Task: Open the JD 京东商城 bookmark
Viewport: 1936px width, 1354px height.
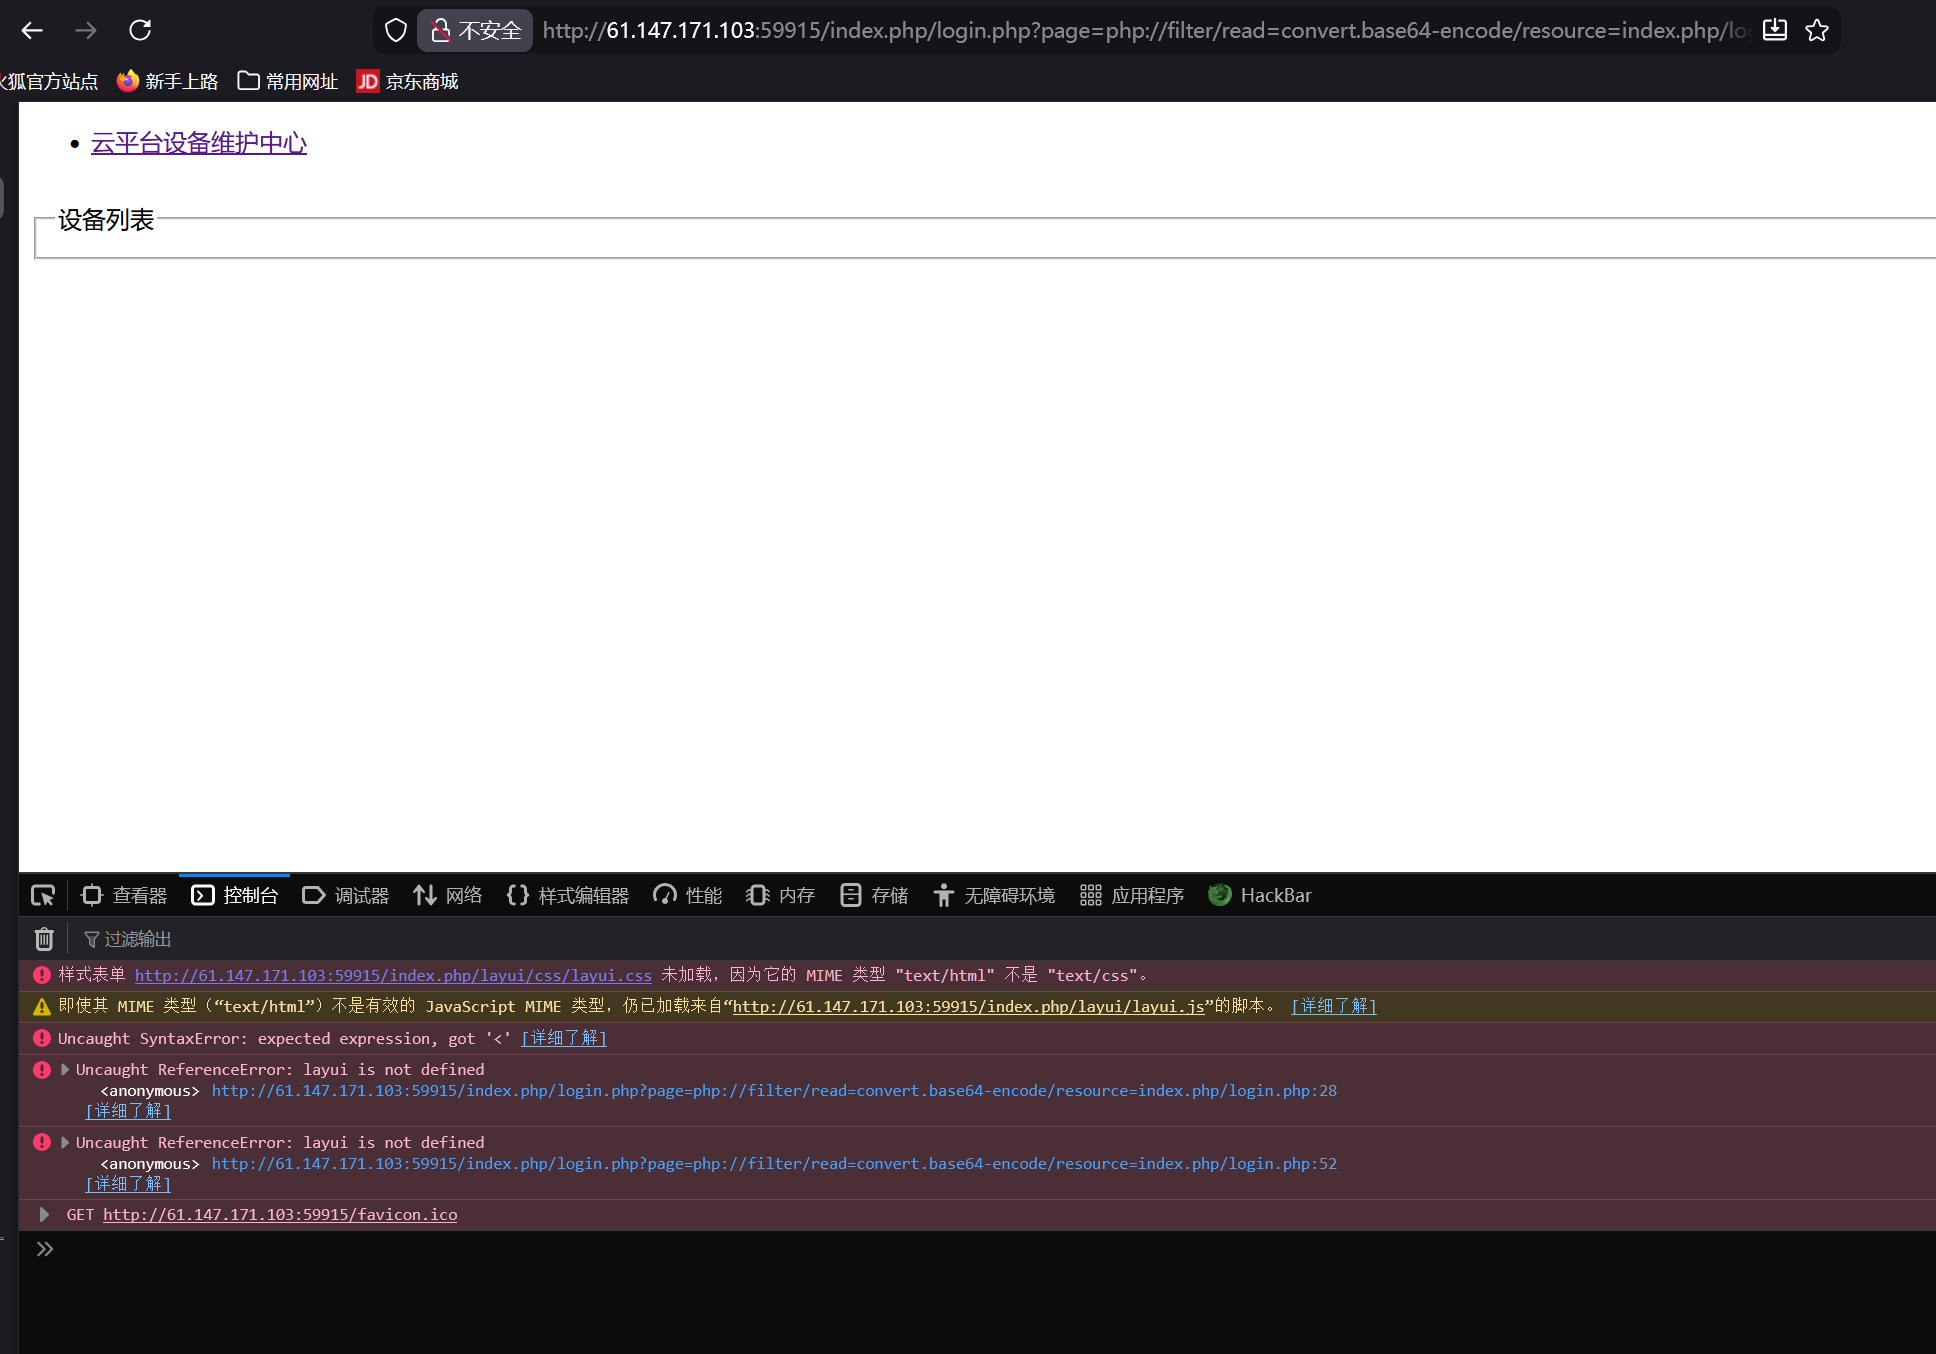Action: tap(408, 81)
